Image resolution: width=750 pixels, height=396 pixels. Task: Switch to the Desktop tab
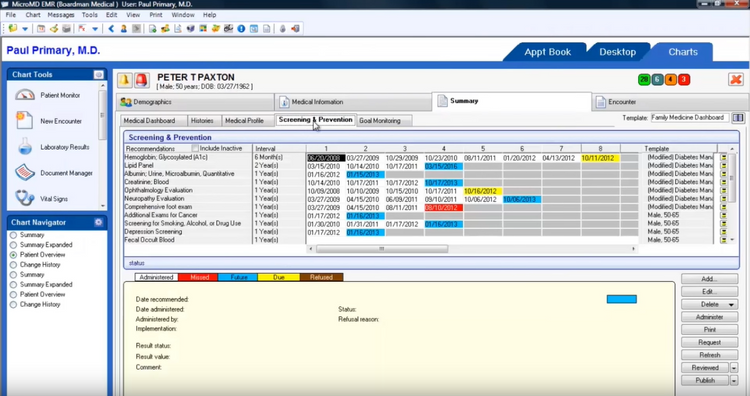(618, 52)
